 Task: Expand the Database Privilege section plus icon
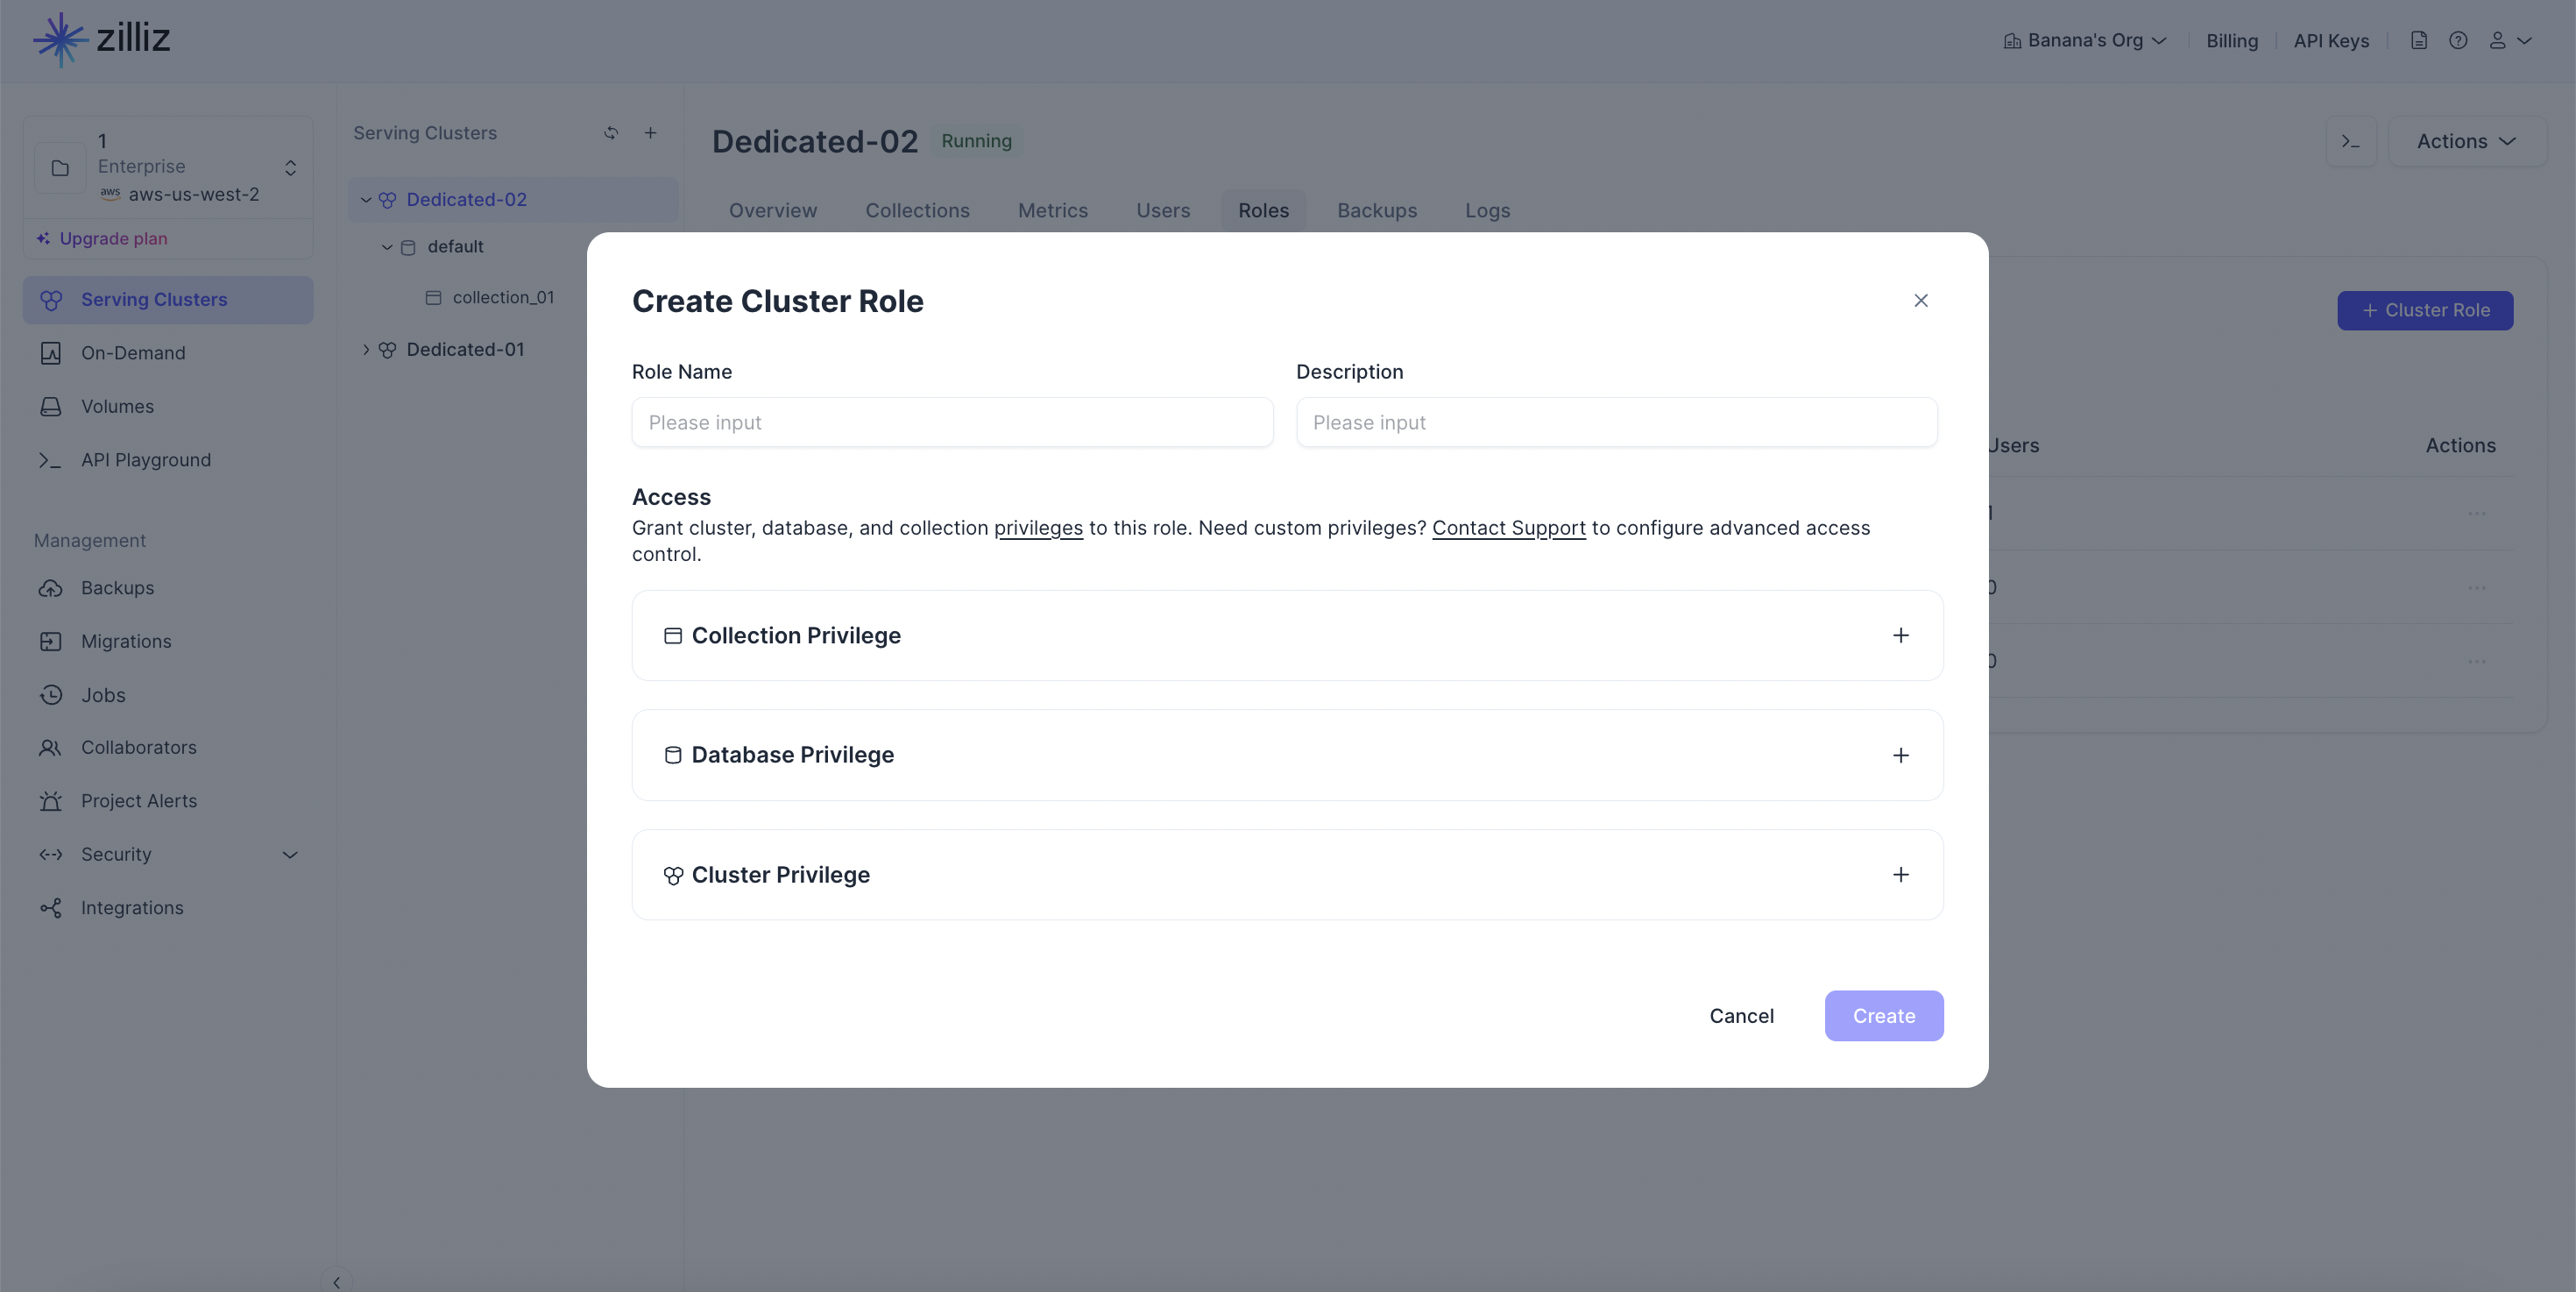(1901, 755)
